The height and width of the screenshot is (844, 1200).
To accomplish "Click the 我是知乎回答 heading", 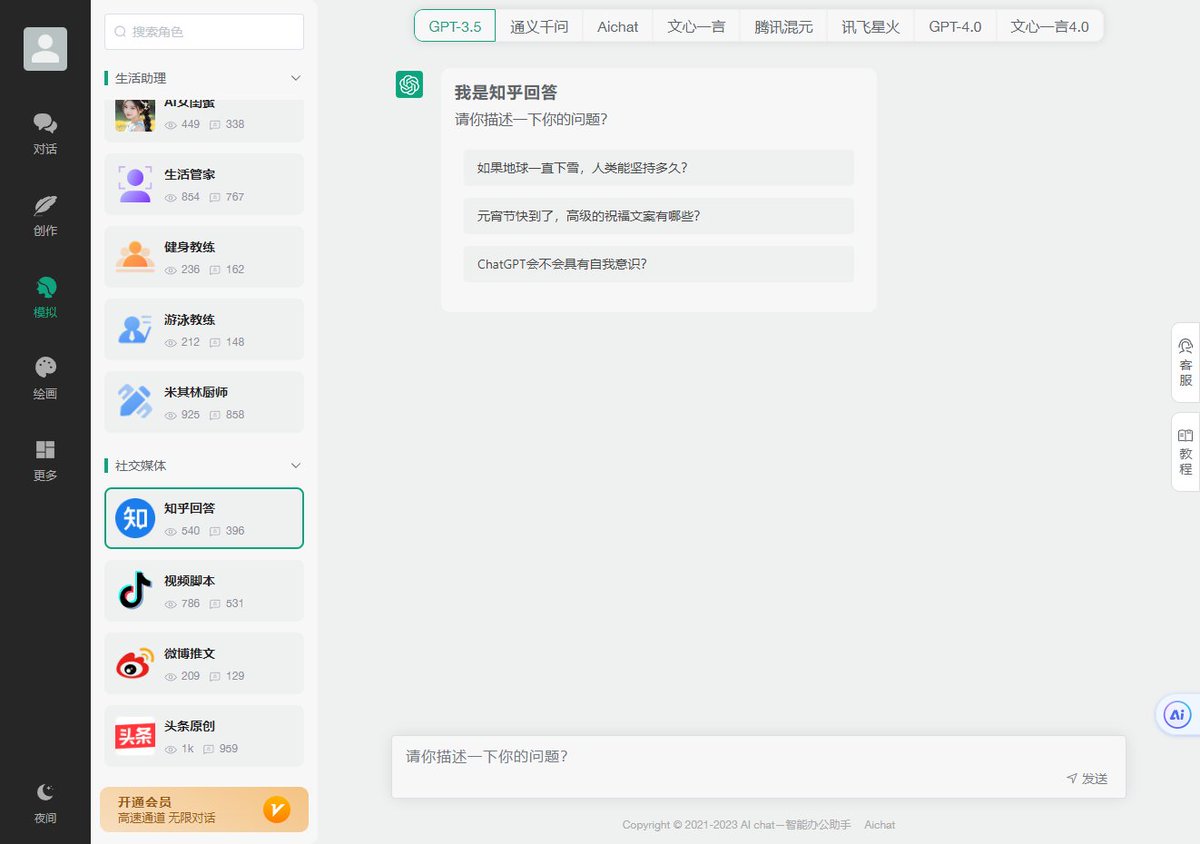I will tap(506, 93).
